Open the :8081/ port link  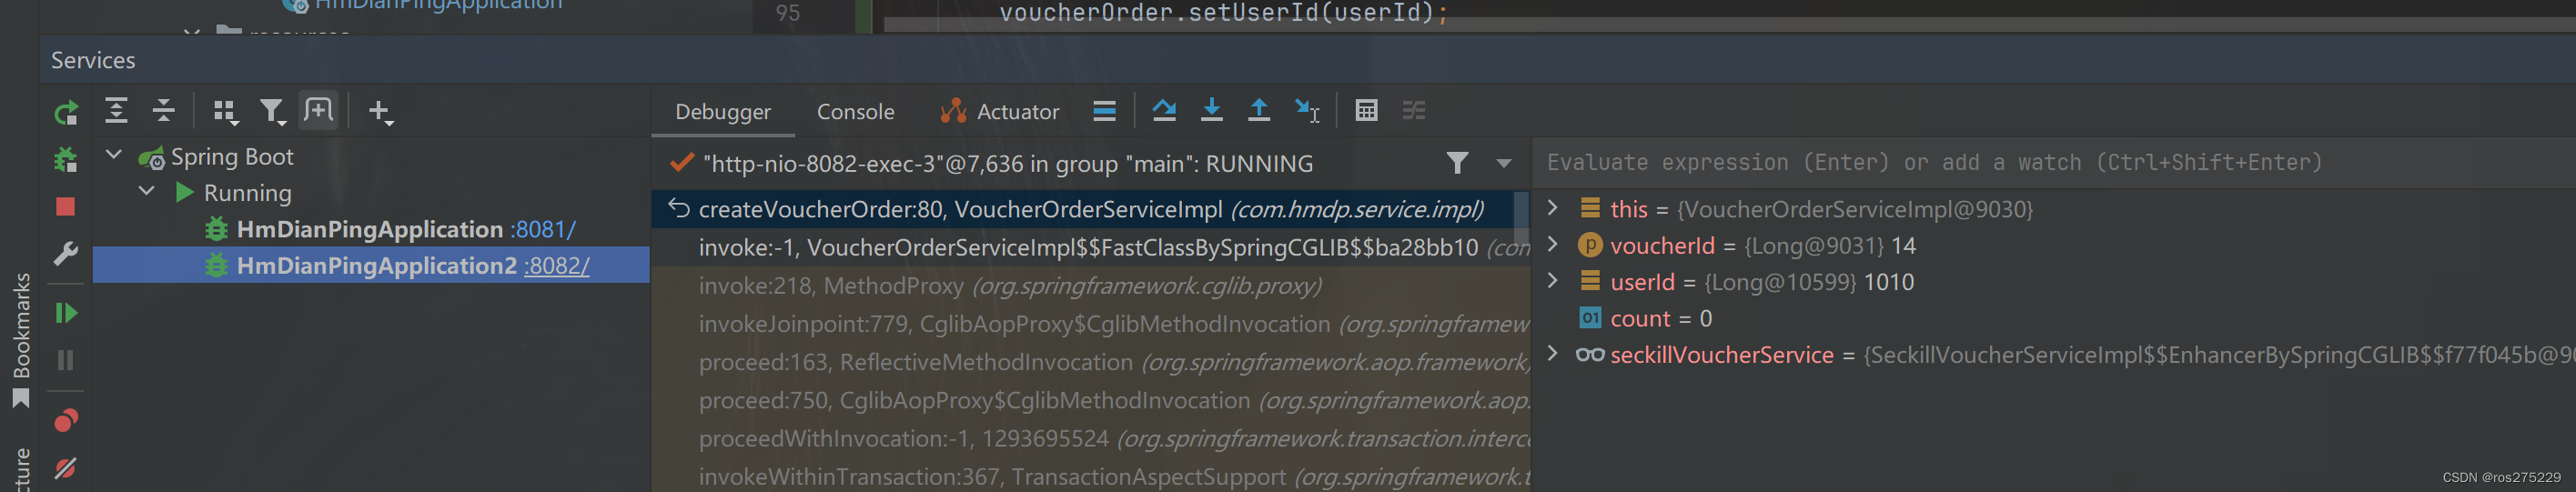543,229
